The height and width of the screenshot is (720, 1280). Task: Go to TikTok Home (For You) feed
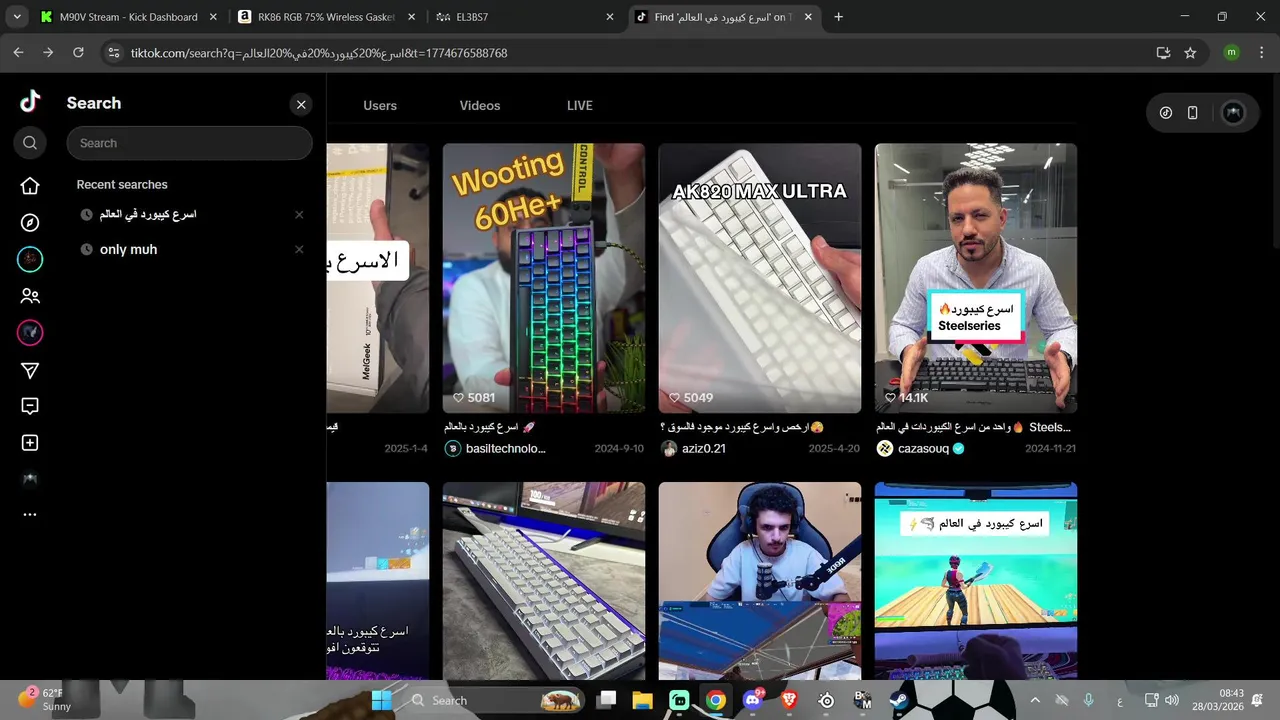click(x=30, y=186)
